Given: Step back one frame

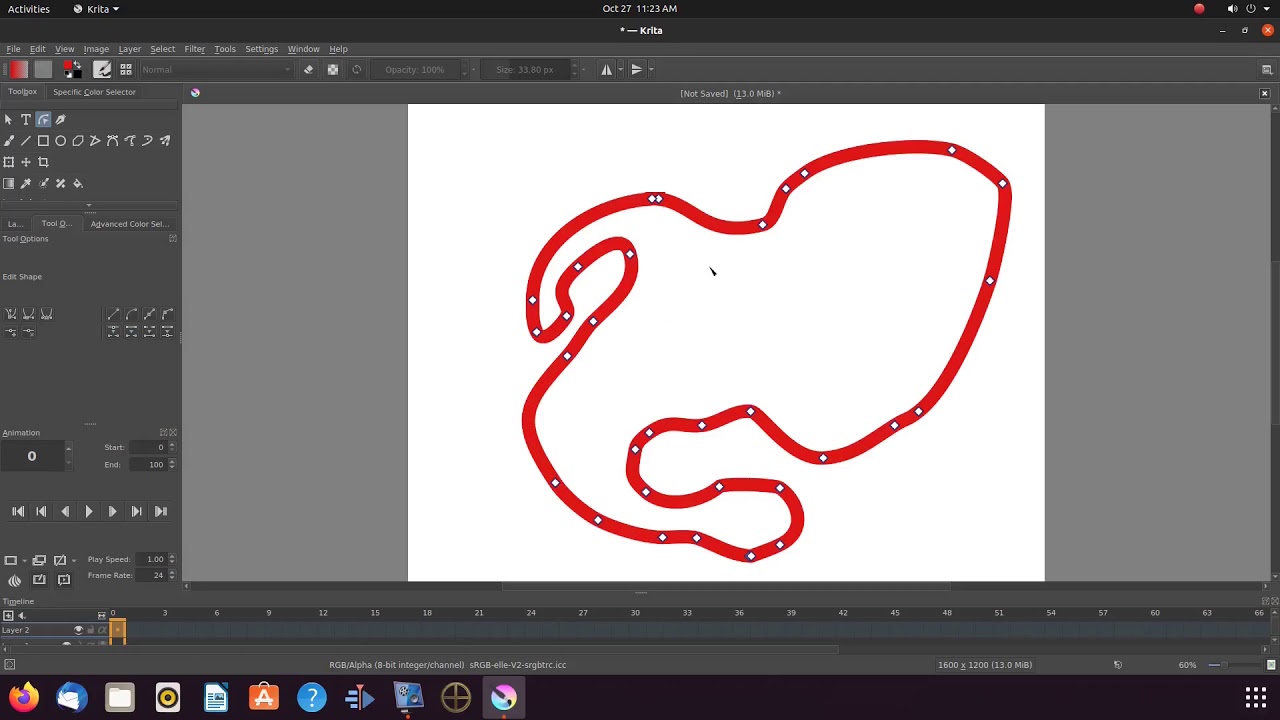Looking at the screenshot, I should (65, 511).
